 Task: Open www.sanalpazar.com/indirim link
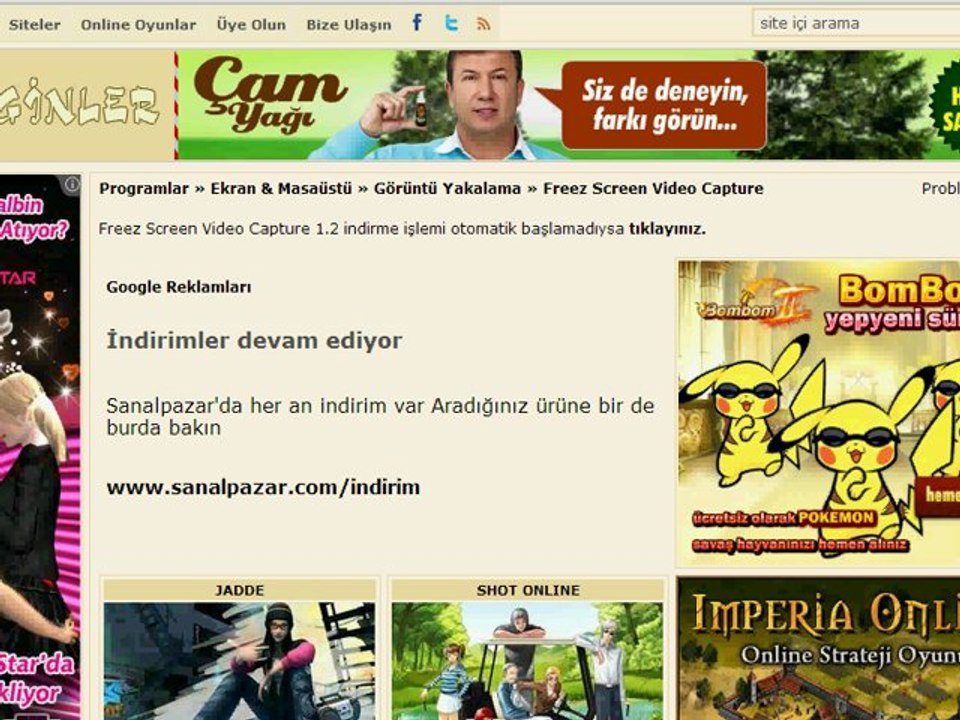263,487
